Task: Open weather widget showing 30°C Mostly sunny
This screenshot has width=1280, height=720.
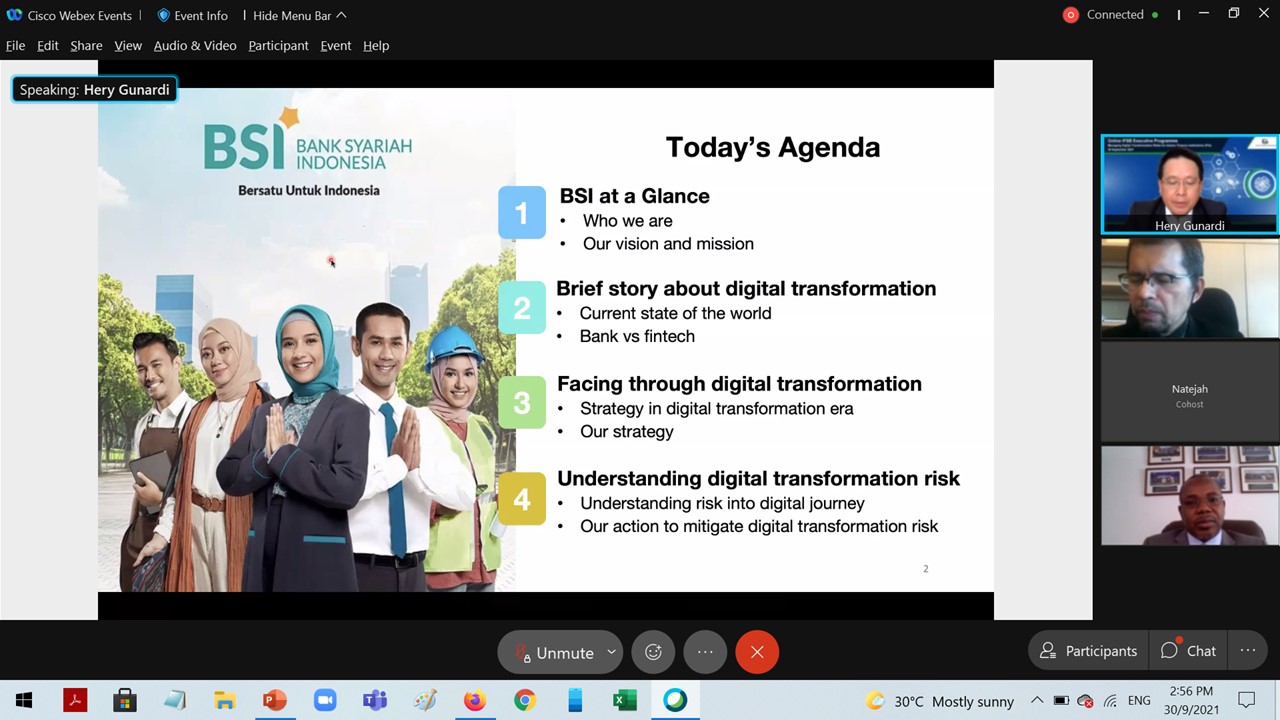Action: [940, 701]
